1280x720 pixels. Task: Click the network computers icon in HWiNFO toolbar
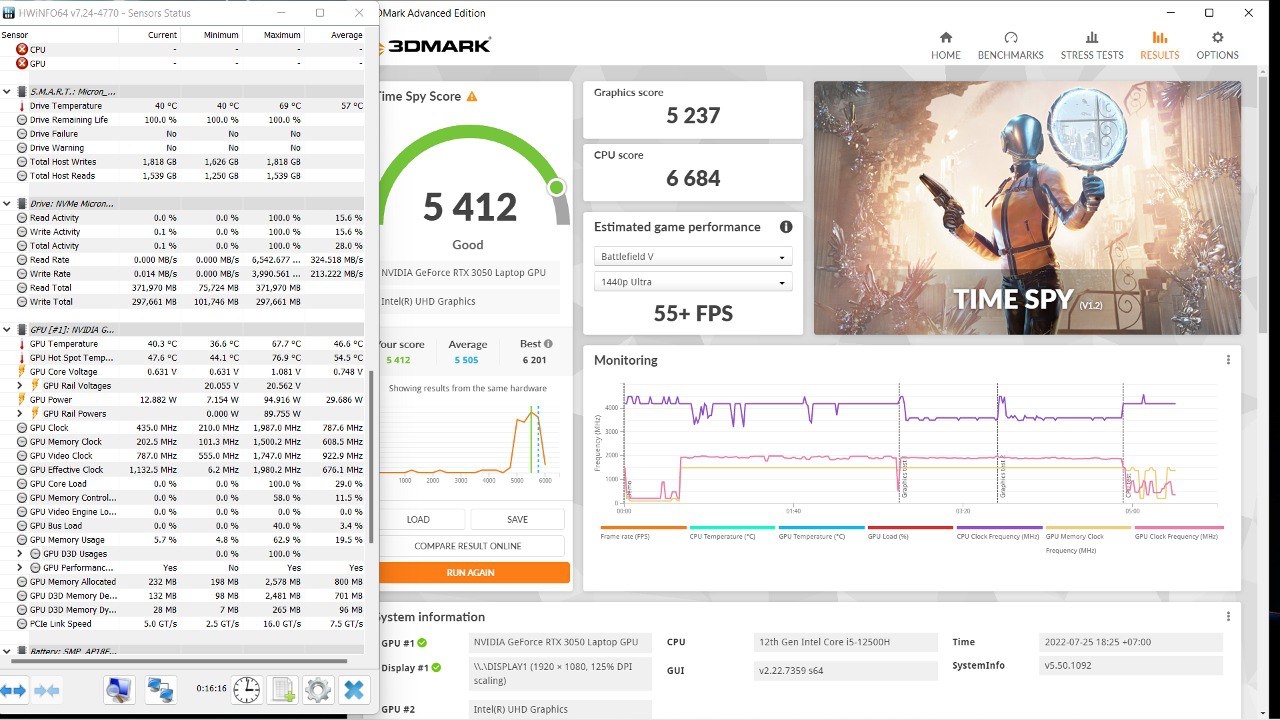click(x=161, y=689)
